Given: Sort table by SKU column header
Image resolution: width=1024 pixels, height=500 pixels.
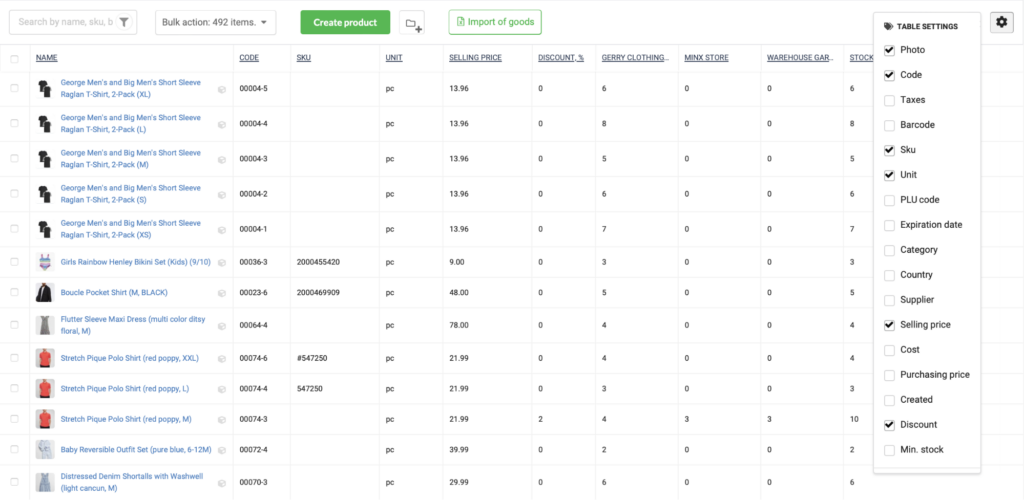Looking at the screenshot, I should [x=304, y=58].
